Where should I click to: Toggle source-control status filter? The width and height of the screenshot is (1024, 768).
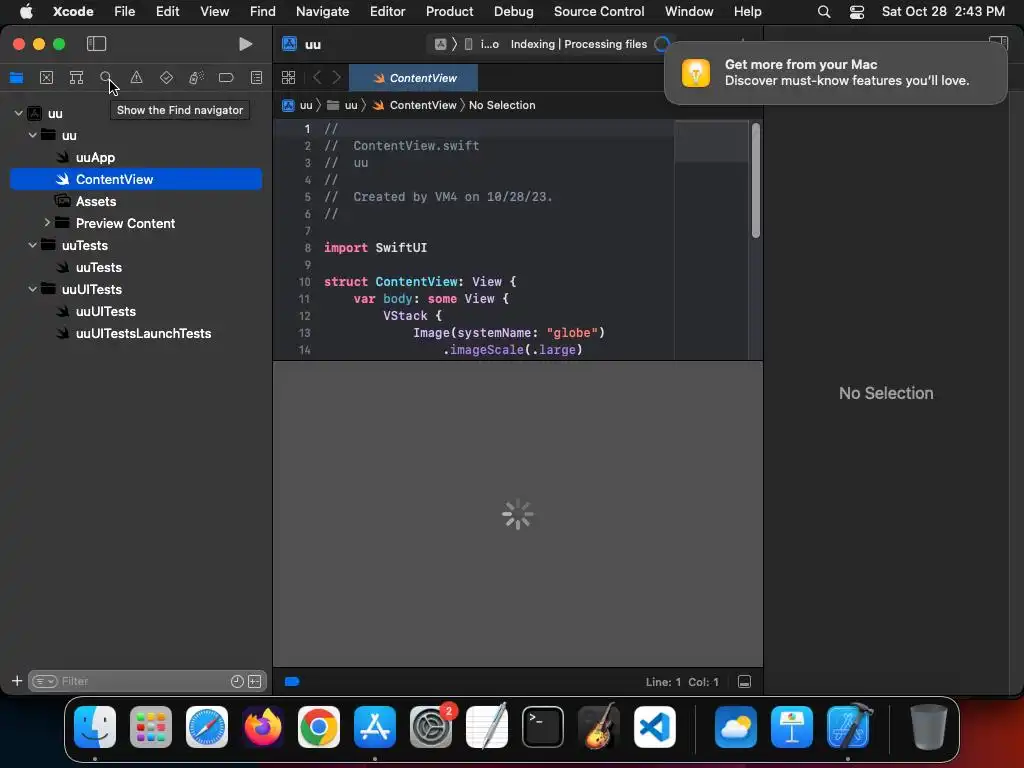pyautogui.click(x=255, y=681)
